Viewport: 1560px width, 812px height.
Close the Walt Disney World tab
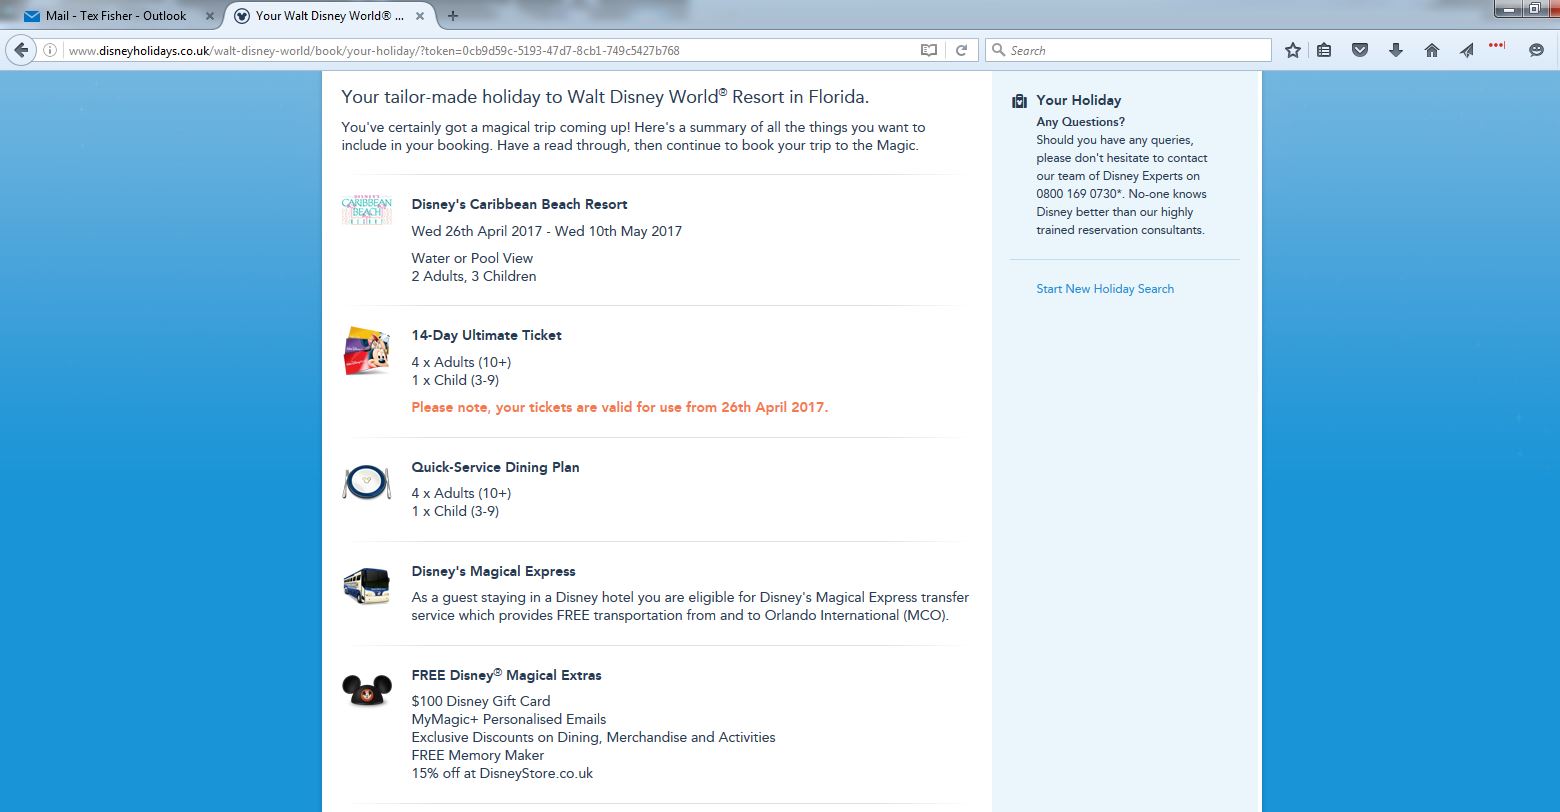[x=419, y=16]
